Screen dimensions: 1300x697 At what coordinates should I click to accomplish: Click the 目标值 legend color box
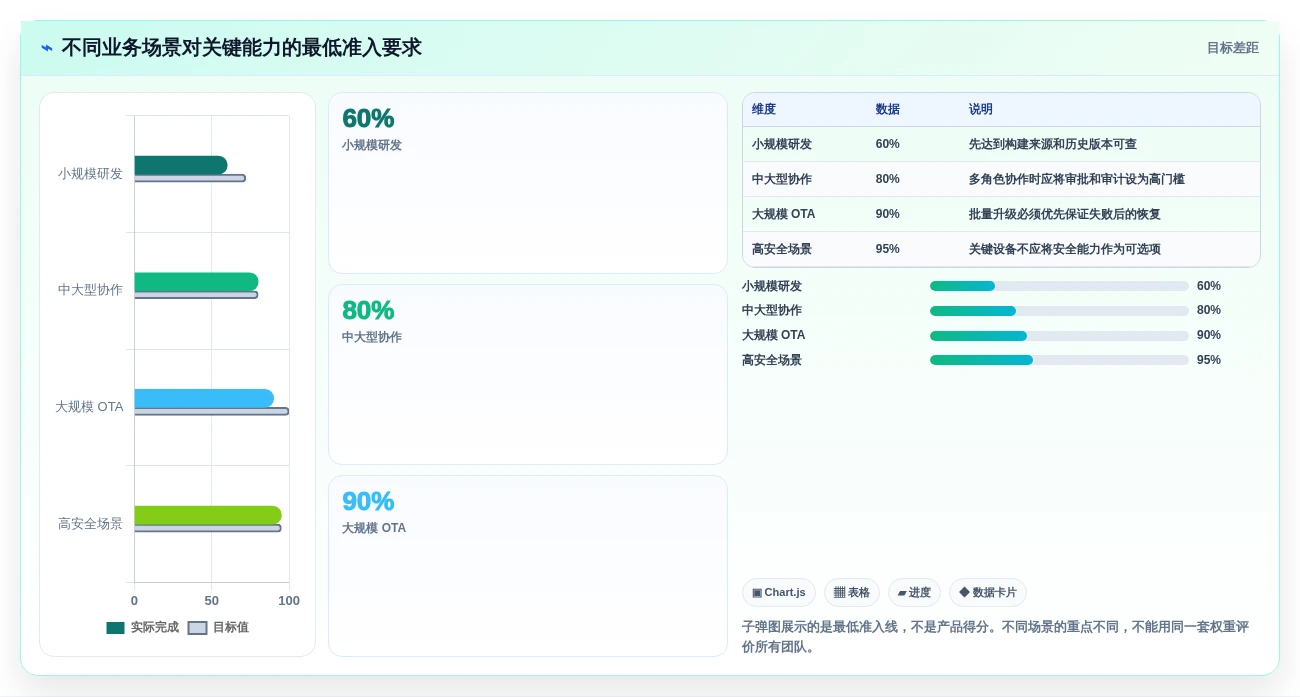(198, 628)
